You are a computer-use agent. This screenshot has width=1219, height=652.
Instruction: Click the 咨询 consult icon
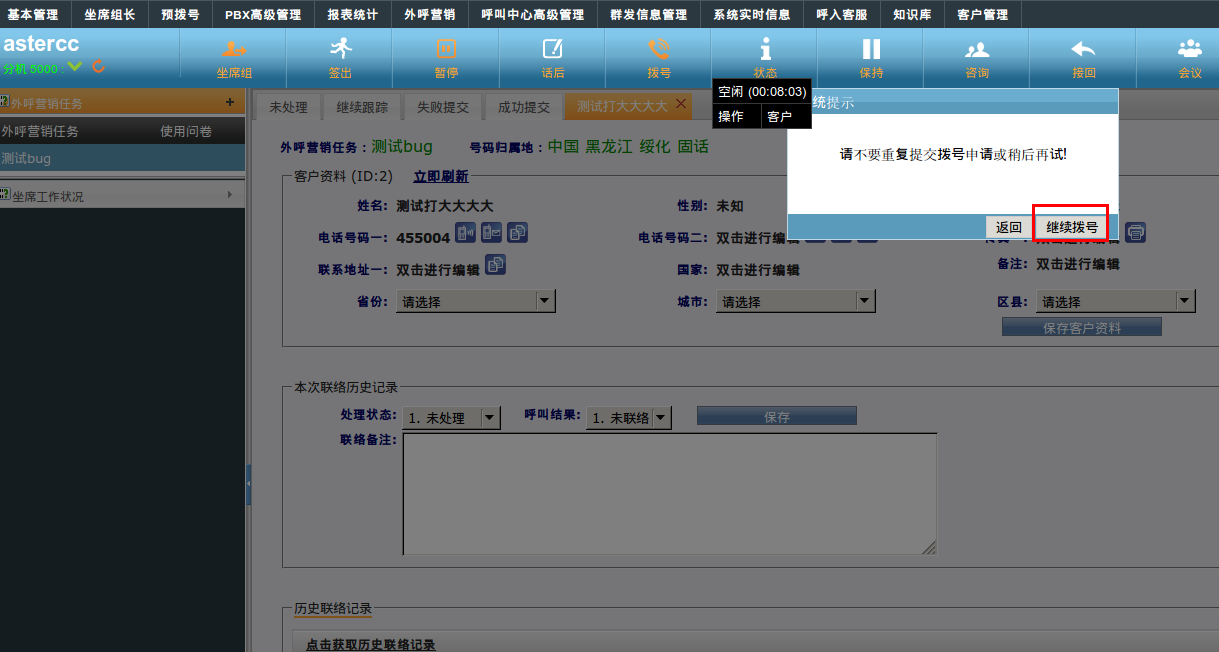tap(977, 49)
